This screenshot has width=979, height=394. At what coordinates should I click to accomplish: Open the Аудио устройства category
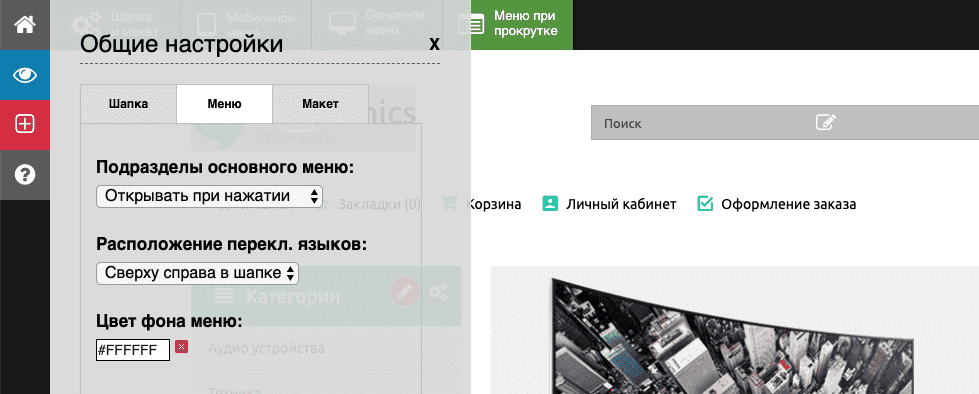[x=266, y=348]
